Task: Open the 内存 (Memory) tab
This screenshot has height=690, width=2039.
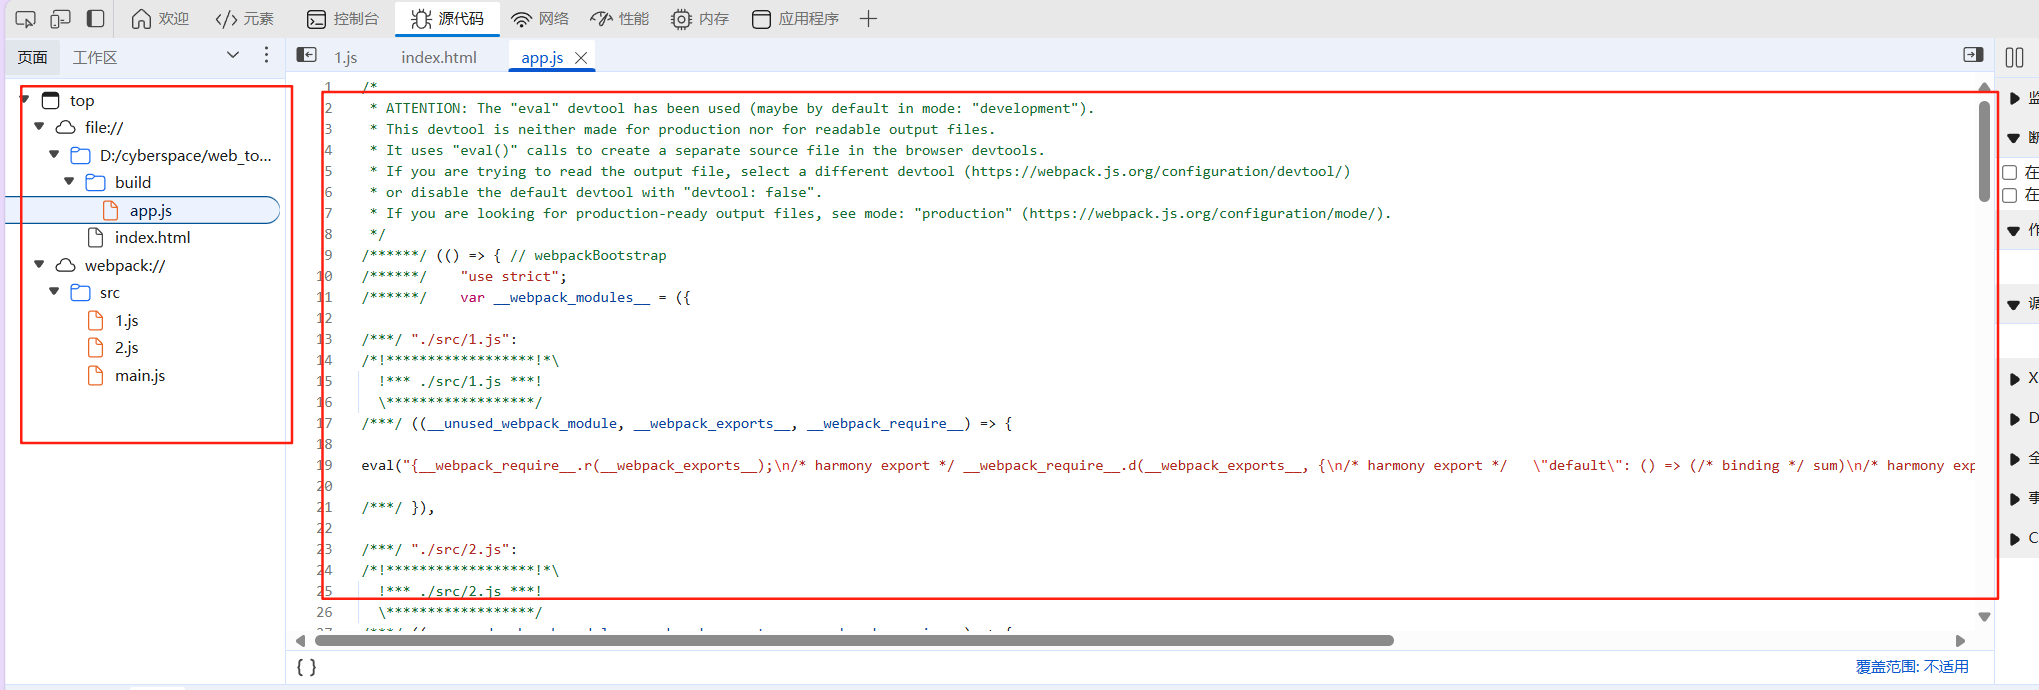Action: tap(700, 19)
